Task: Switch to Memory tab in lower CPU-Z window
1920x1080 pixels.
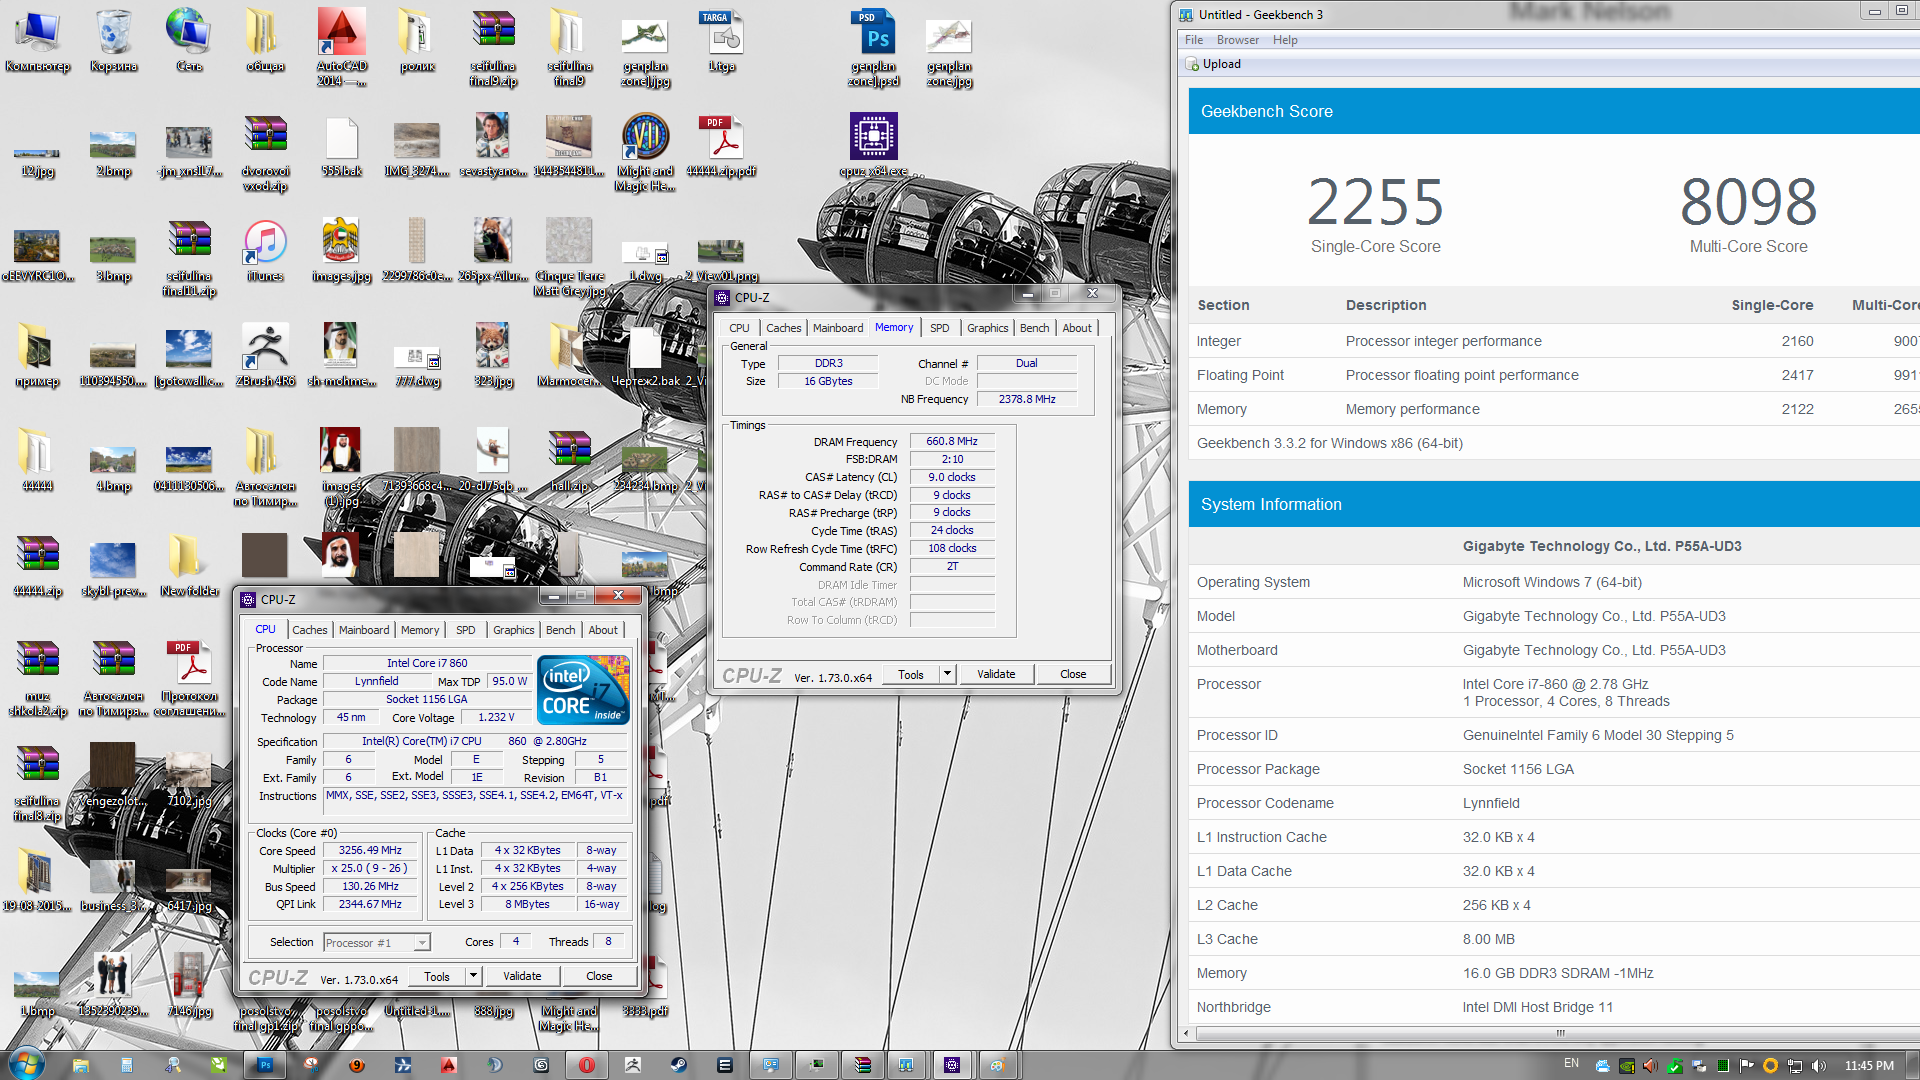Action: point(420,630)
